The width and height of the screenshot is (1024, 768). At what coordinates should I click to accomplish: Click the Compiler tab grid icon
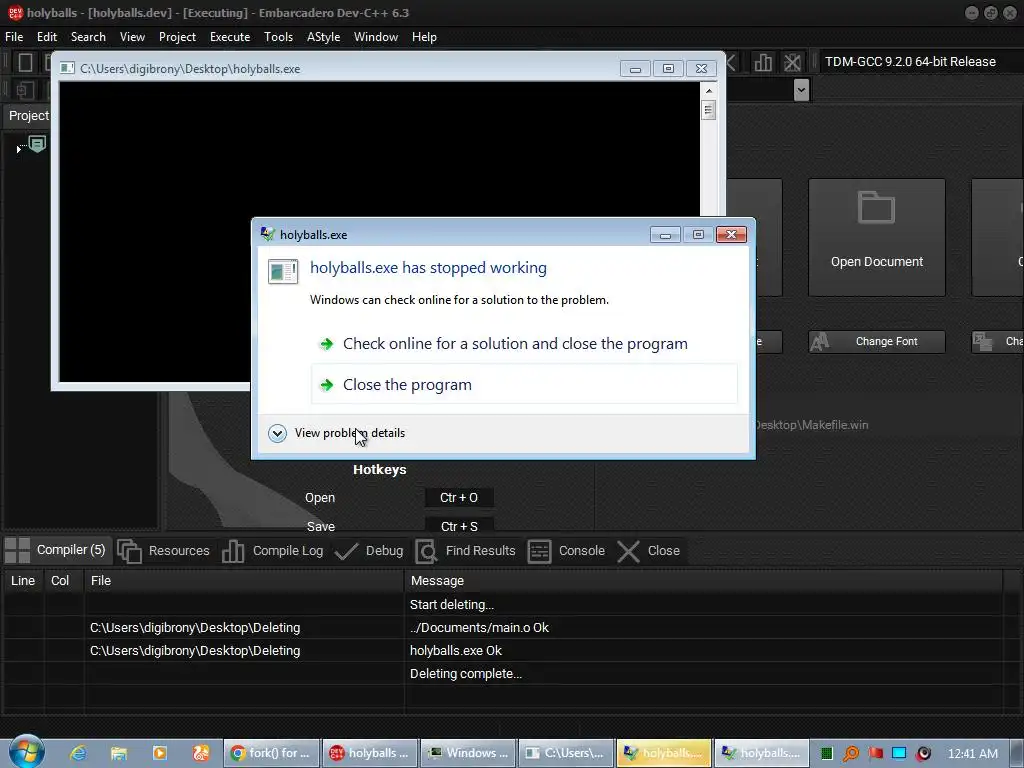(18, 551)
